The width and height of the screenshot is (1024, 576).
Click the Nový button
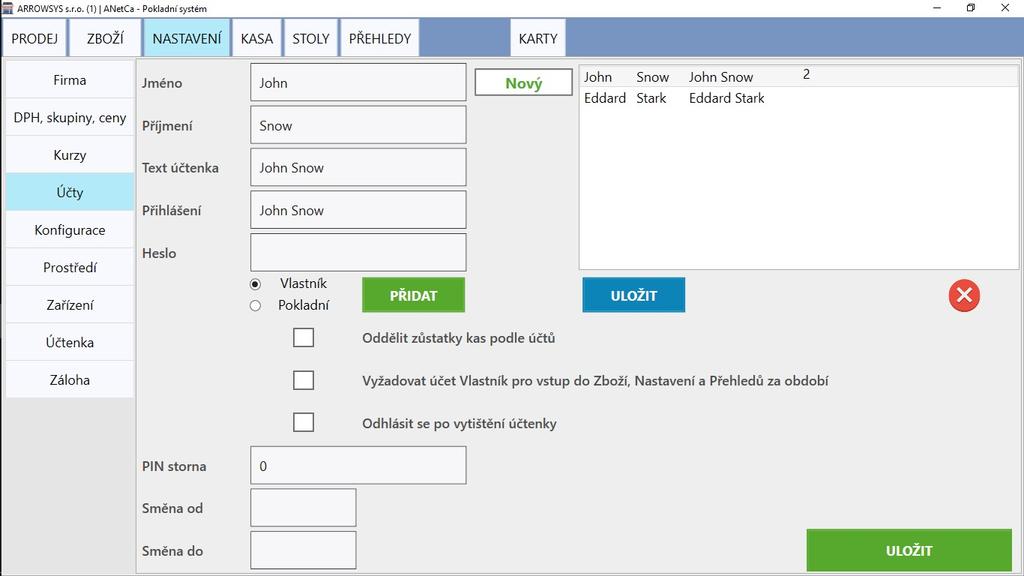[x=524, y=83]
